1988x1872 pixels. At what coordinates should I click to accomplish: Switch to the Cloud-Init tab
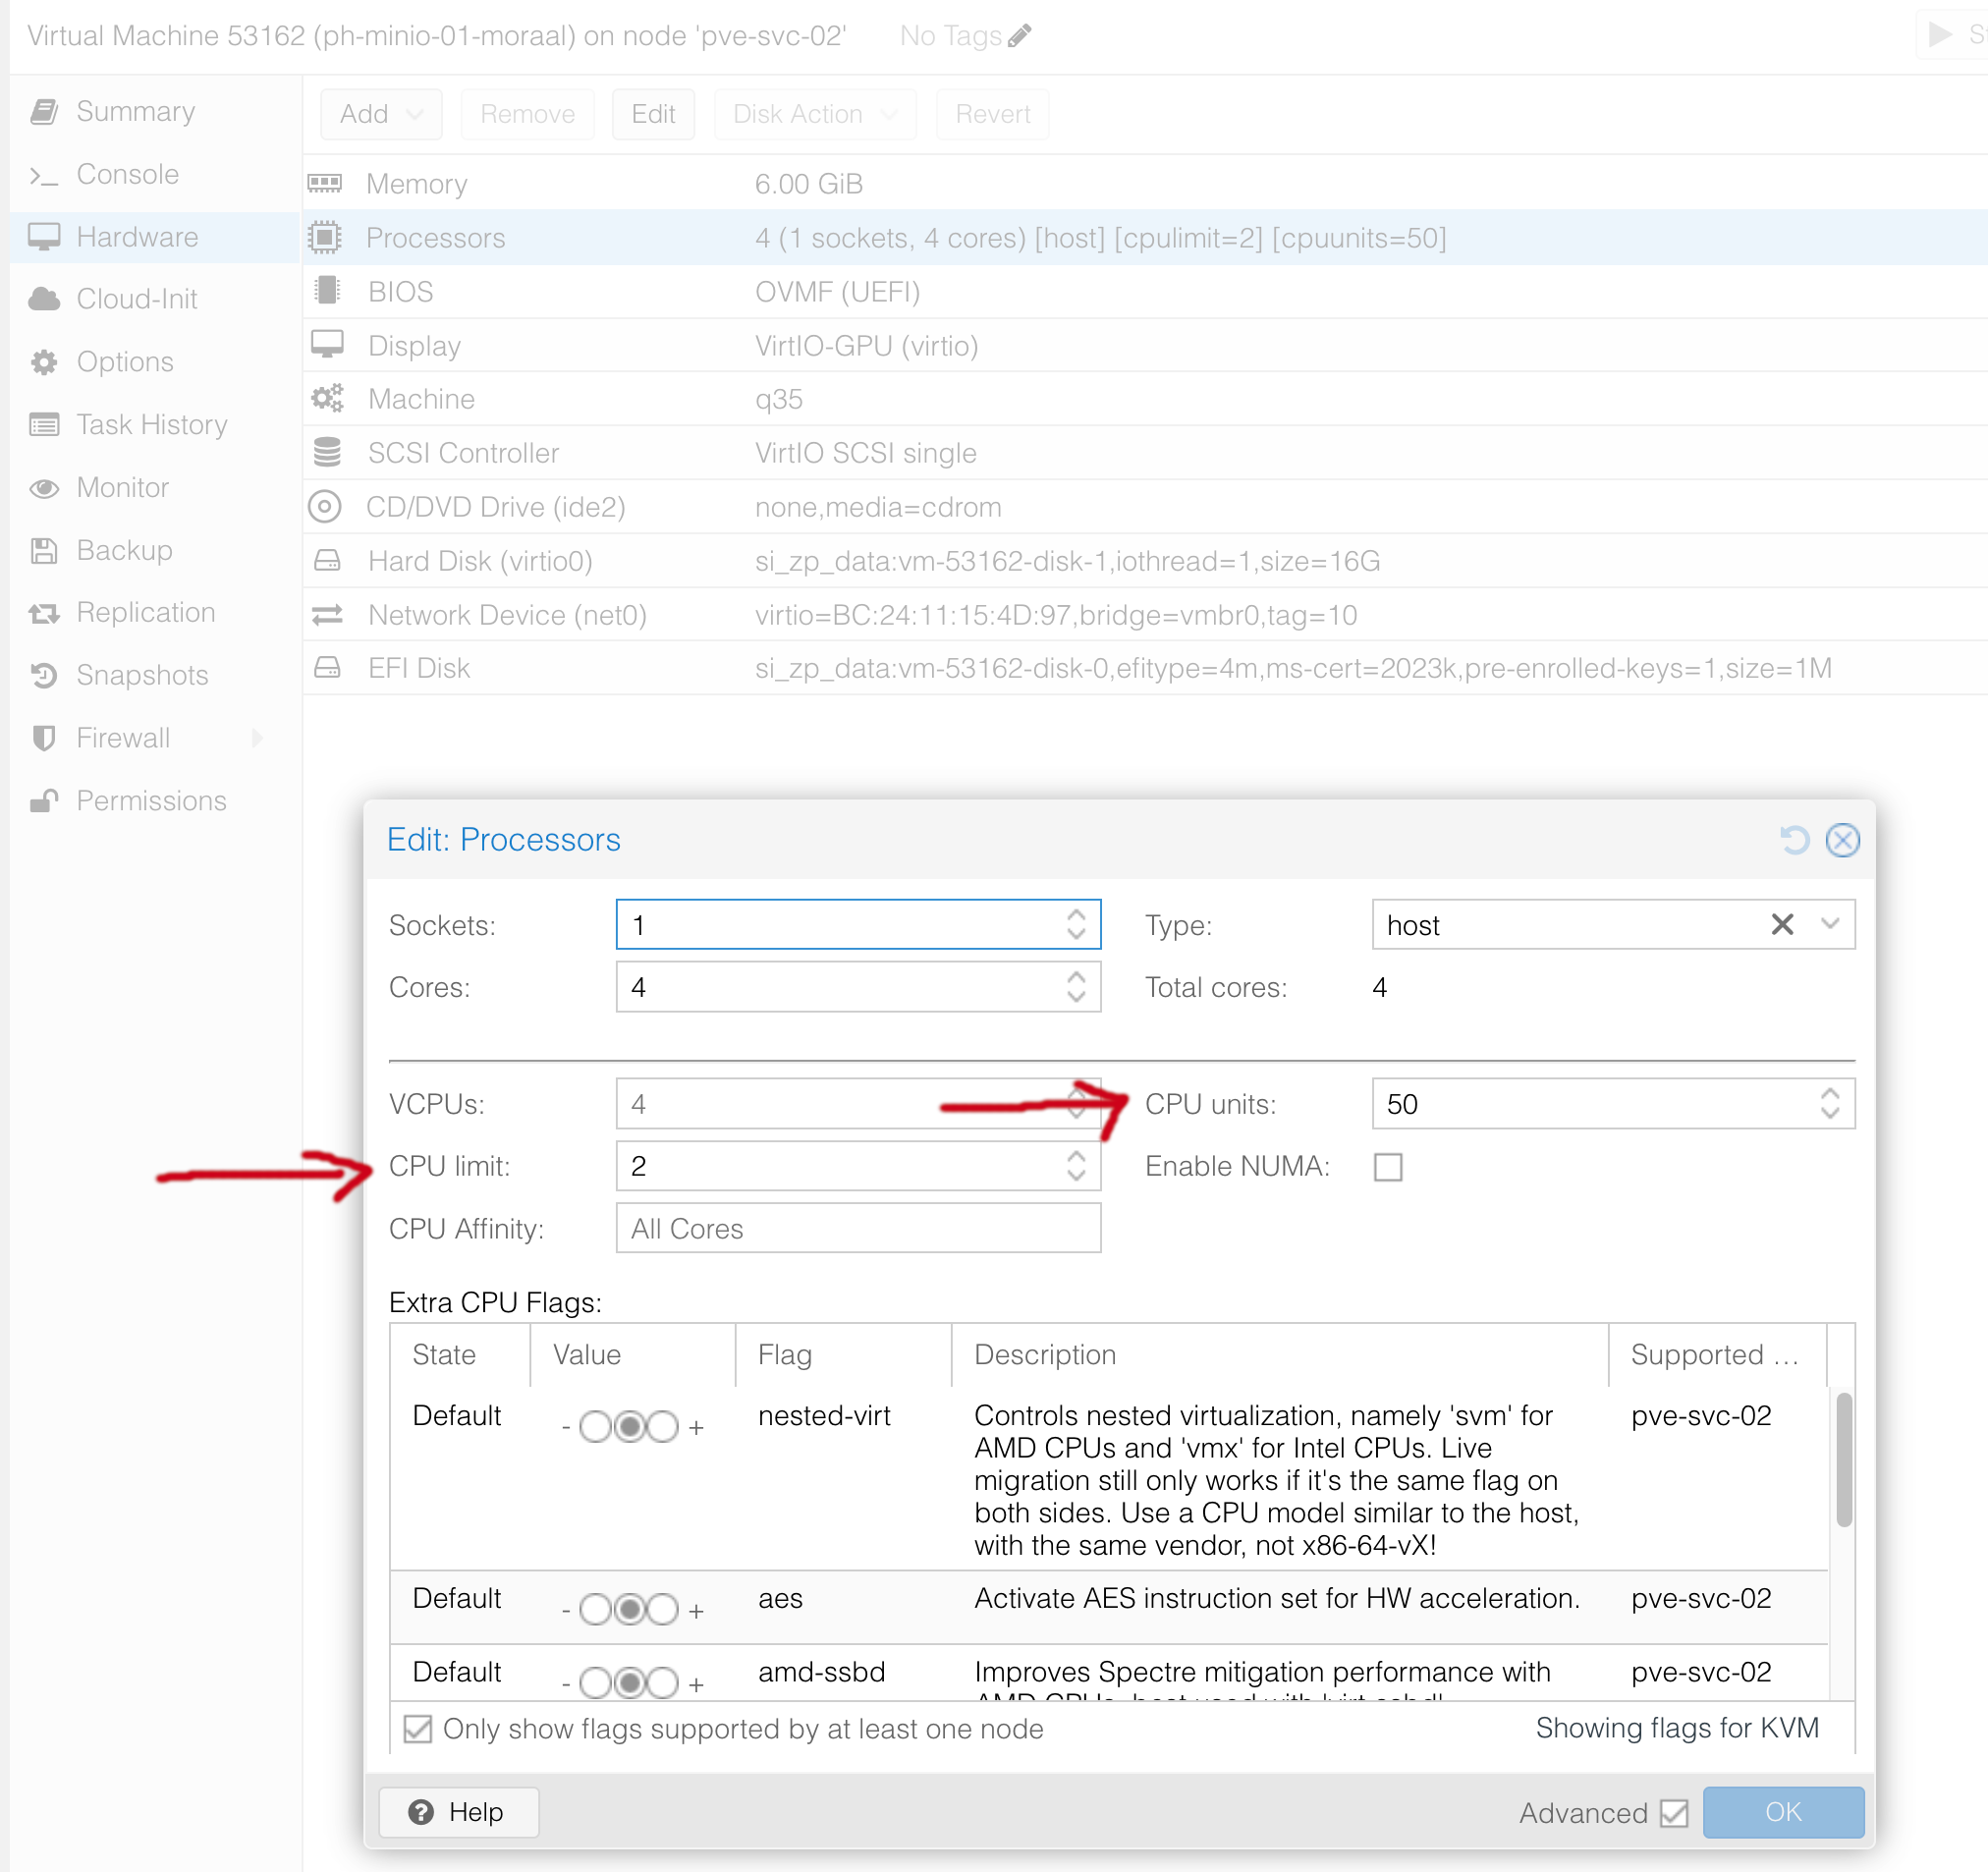point(137,299)
